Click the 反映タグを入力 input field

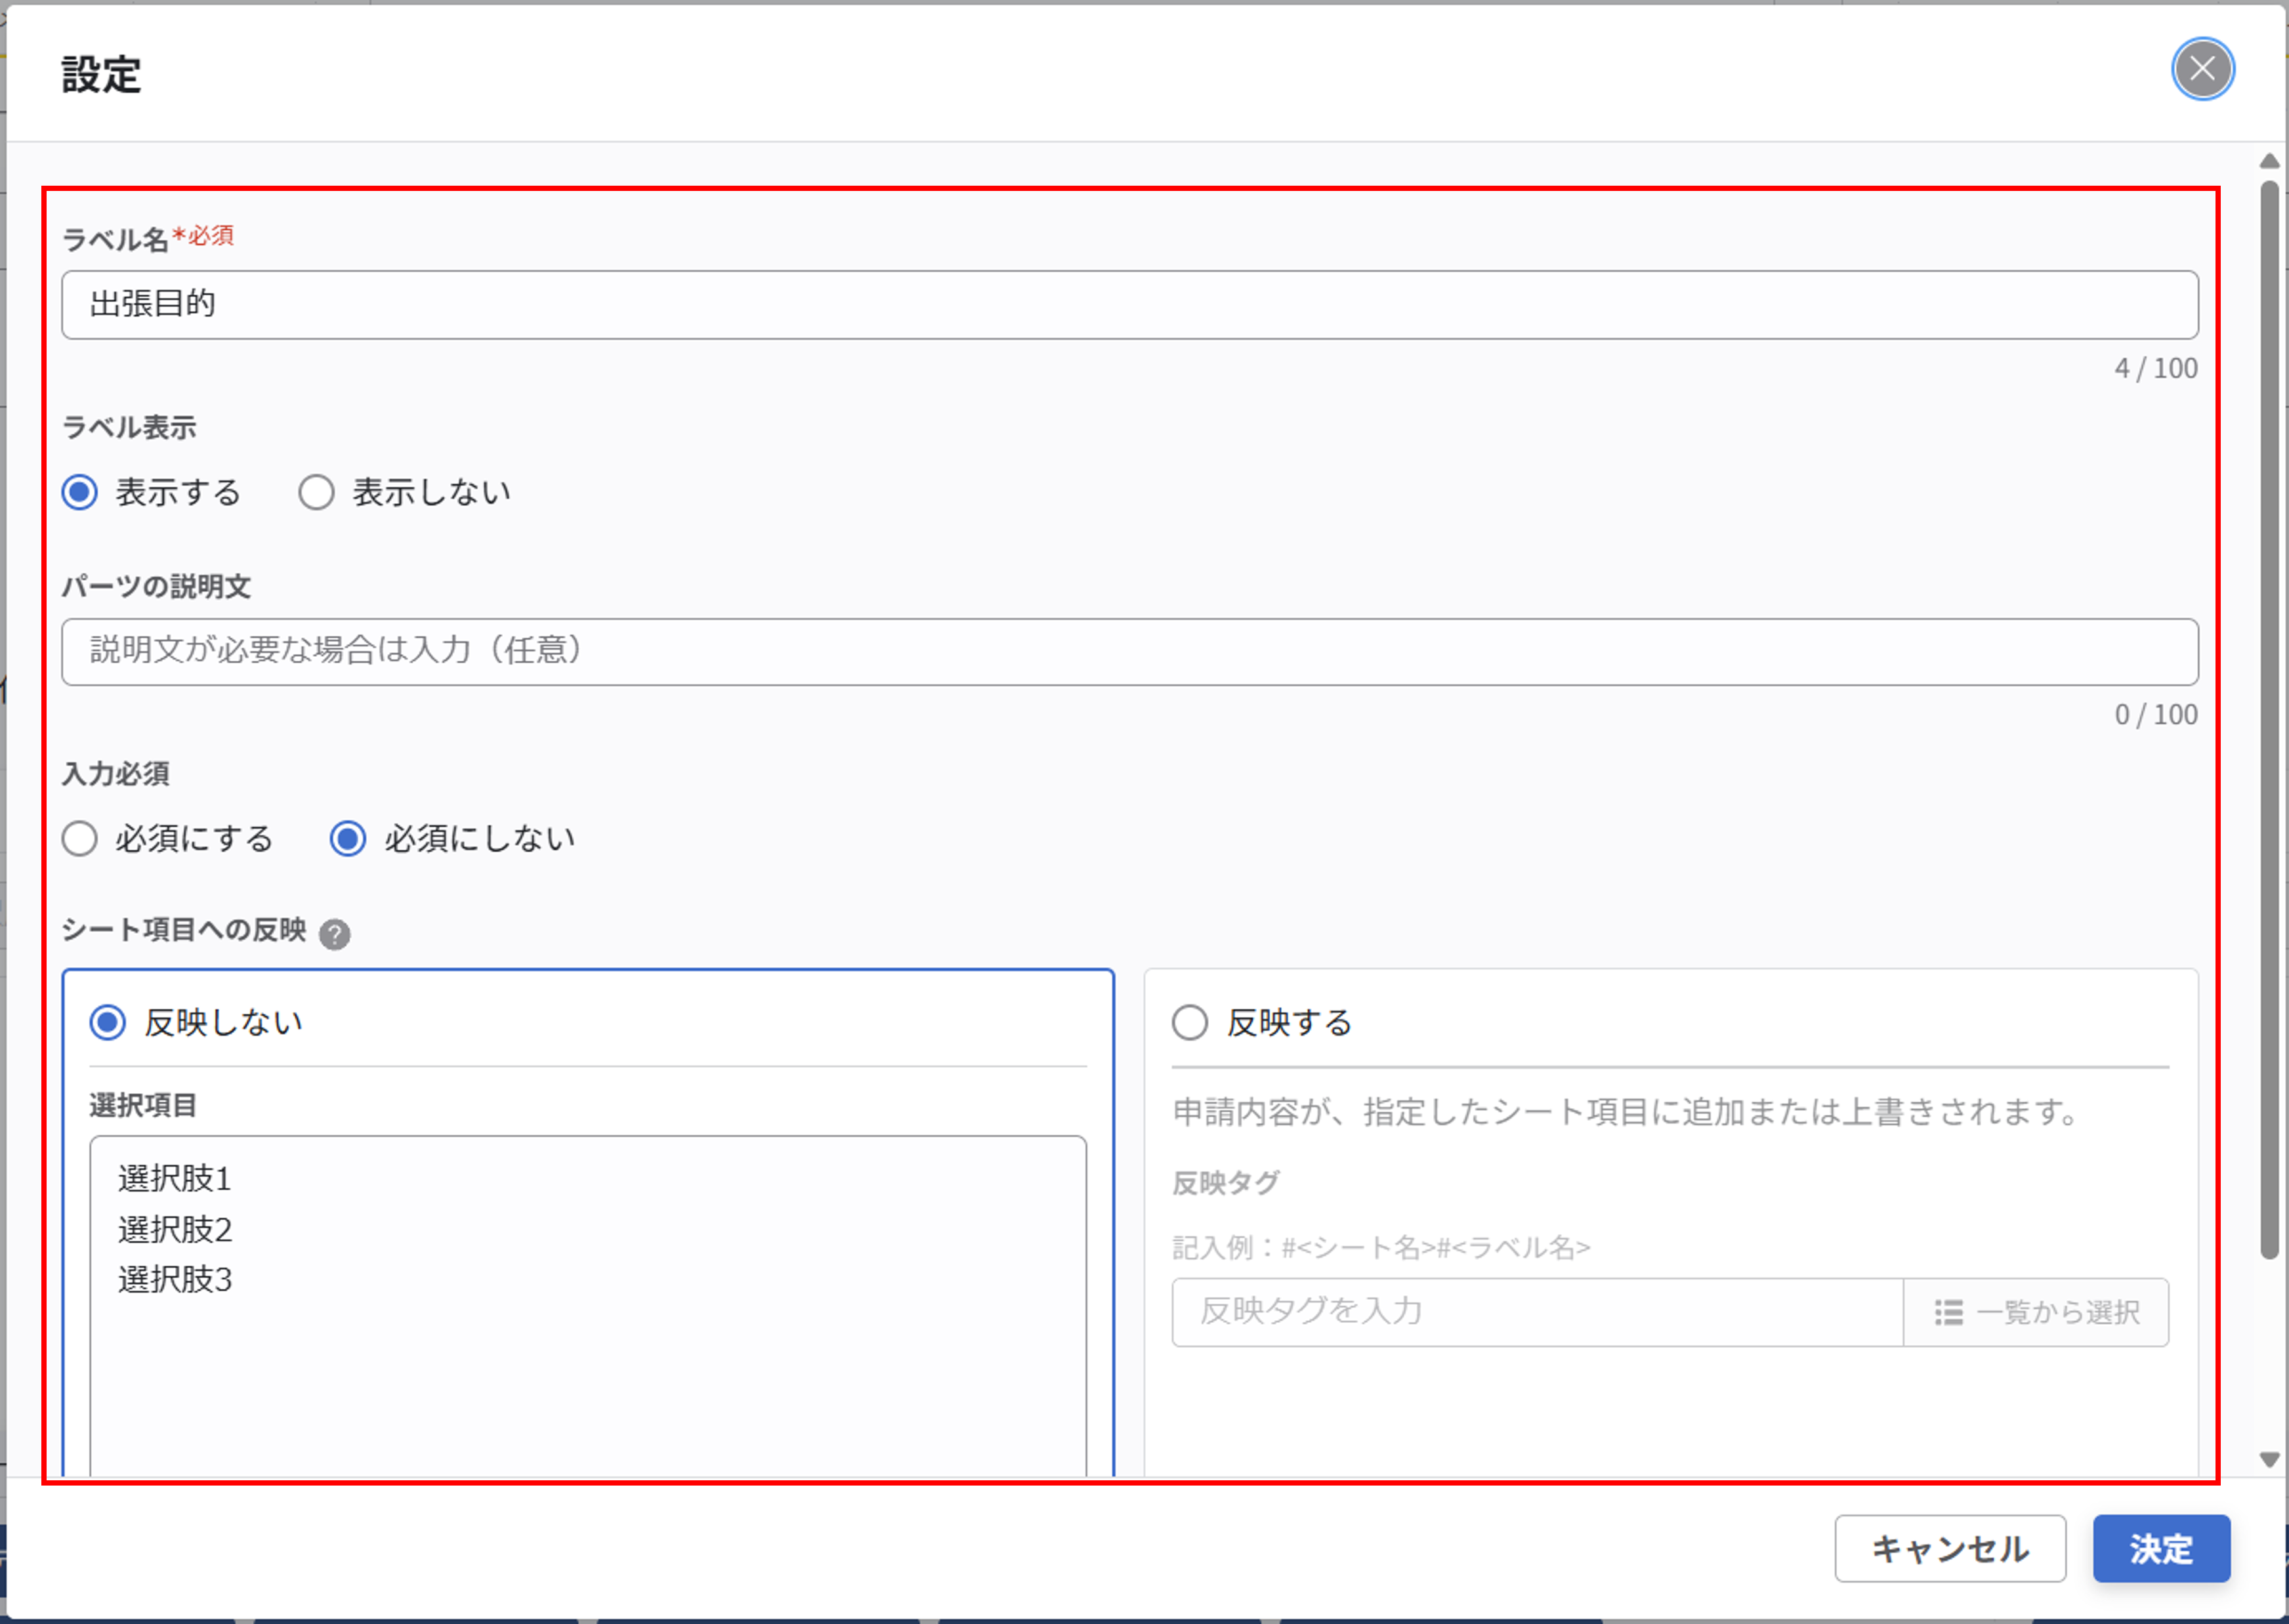click(x=1537, y=1311)
